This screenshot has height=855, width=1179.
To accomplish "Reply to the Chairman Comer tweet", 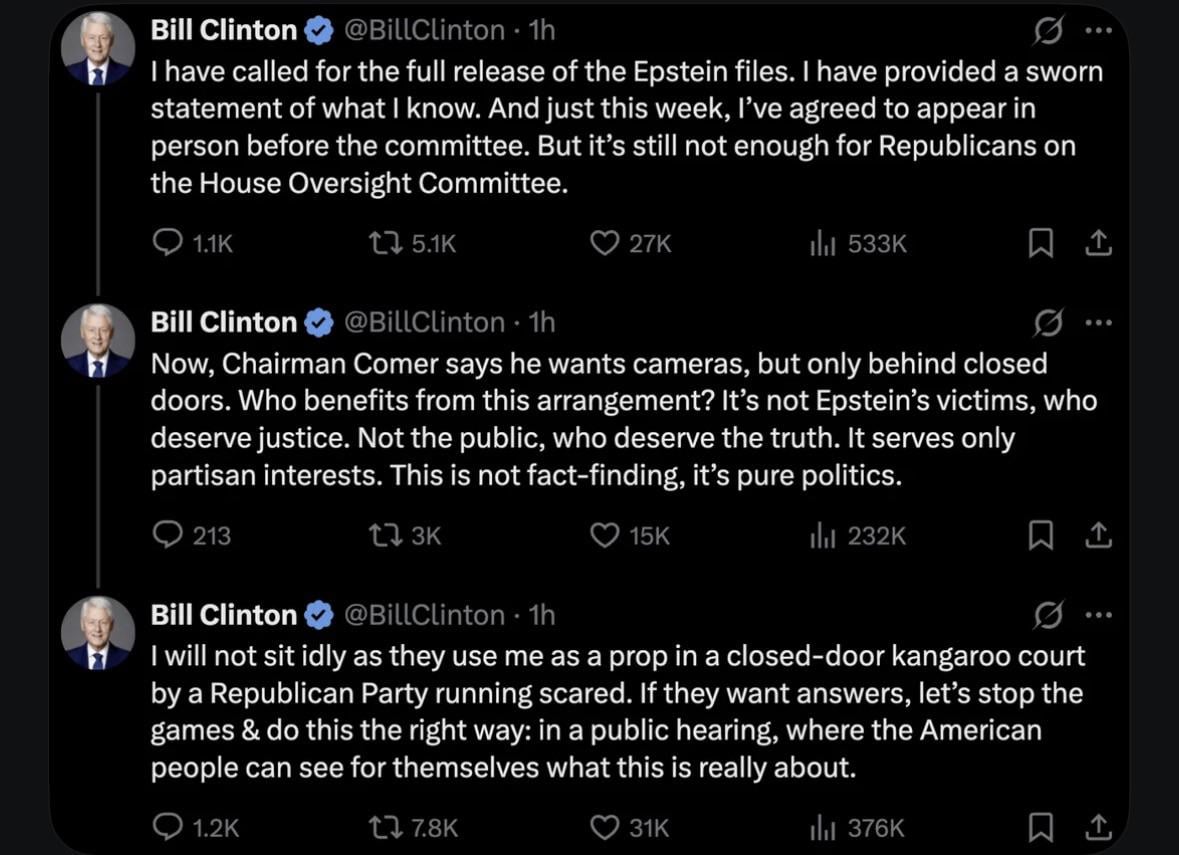I will coord(167,536).
